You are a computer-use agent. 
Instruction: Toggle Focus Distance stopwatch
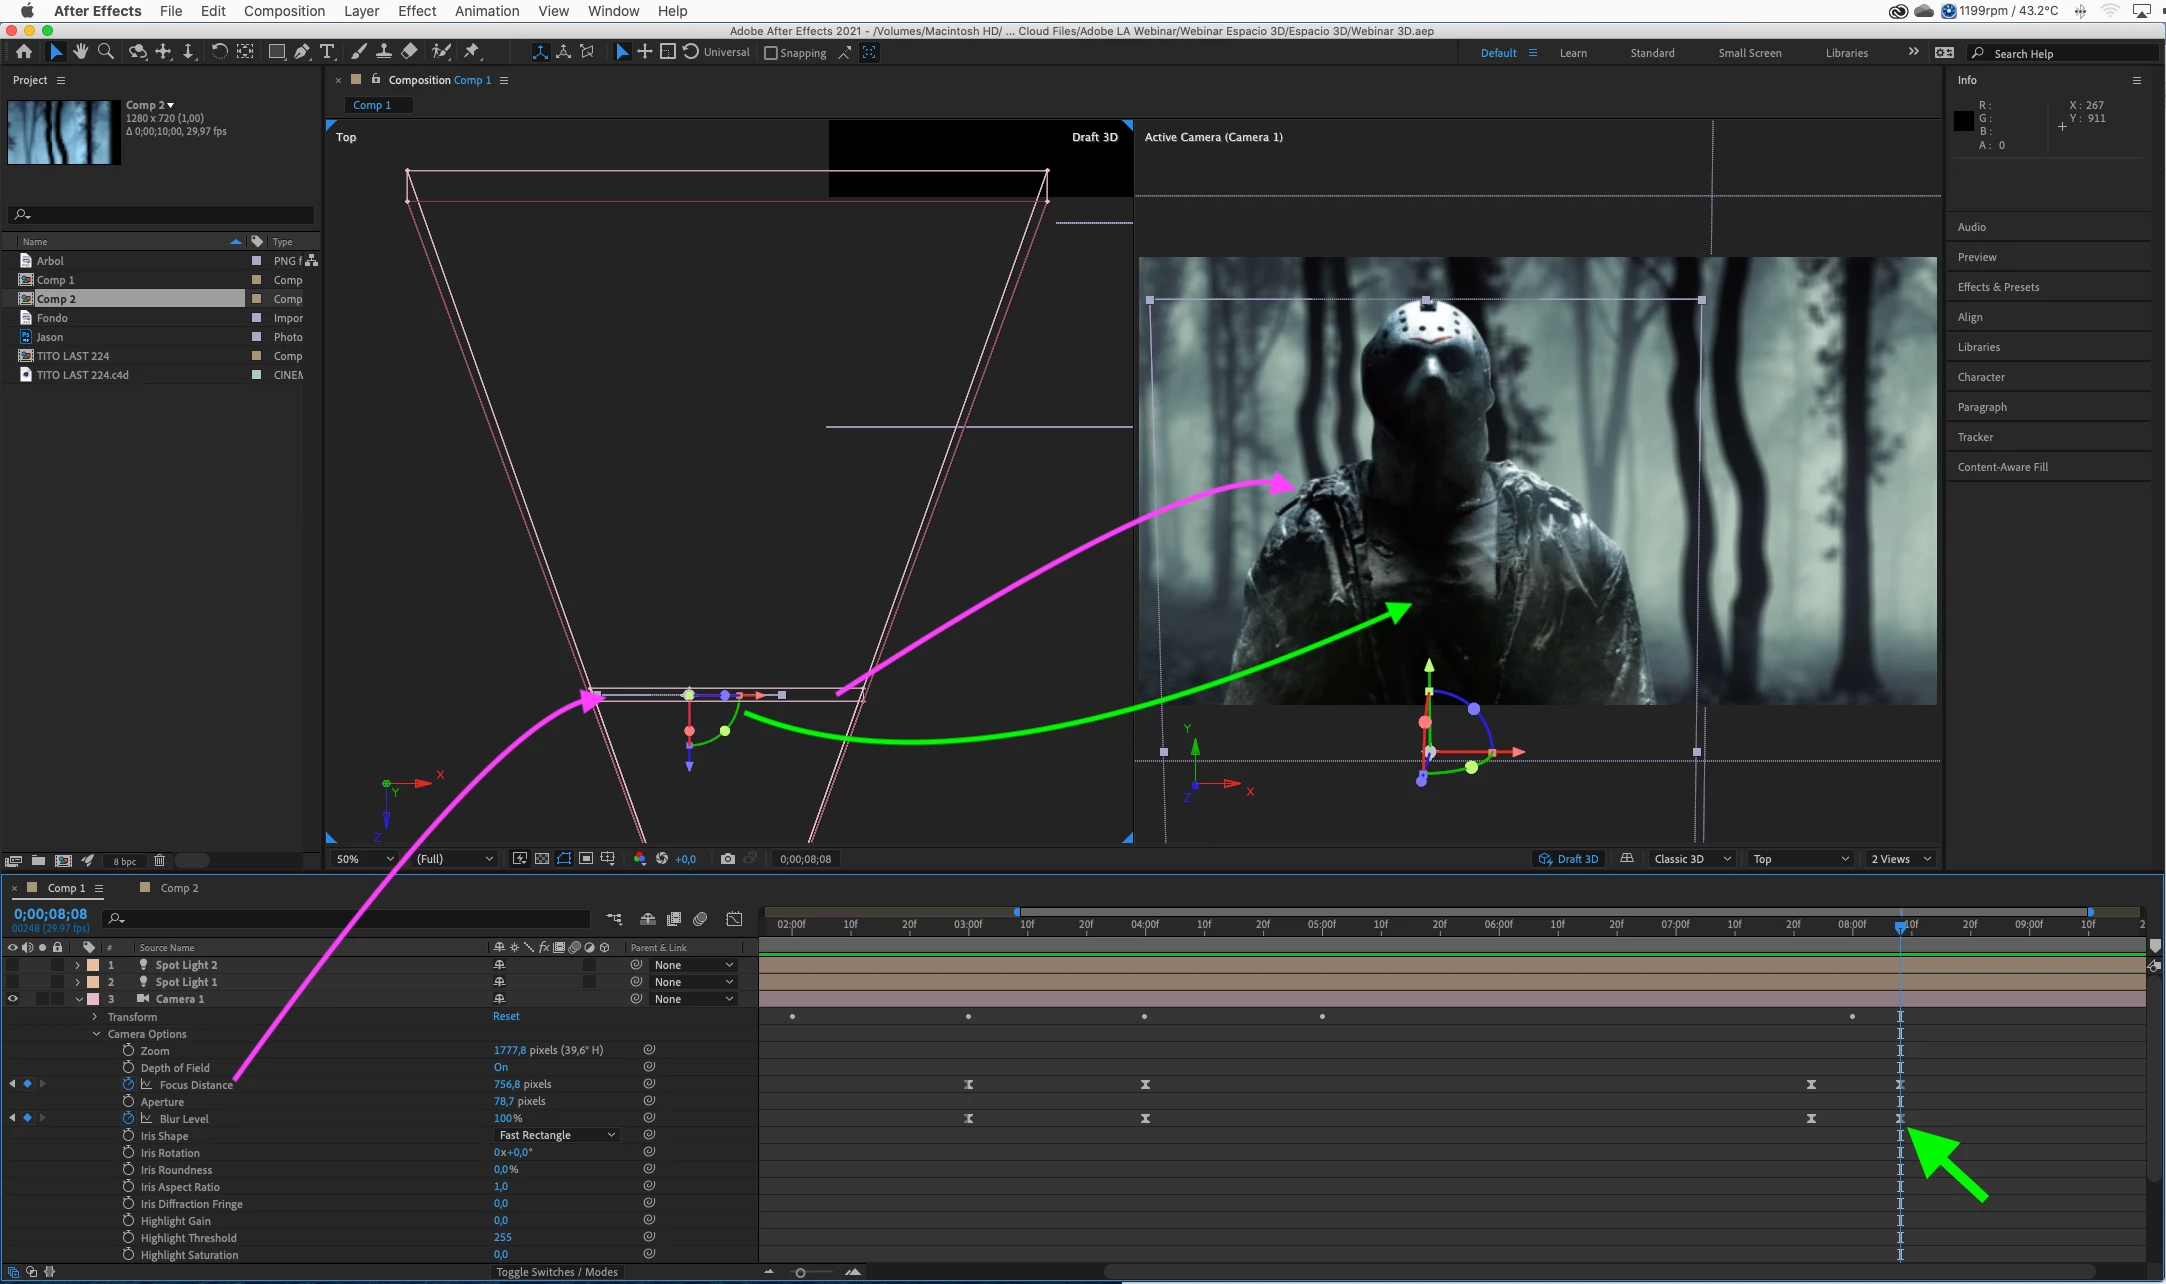(128, 1084)
